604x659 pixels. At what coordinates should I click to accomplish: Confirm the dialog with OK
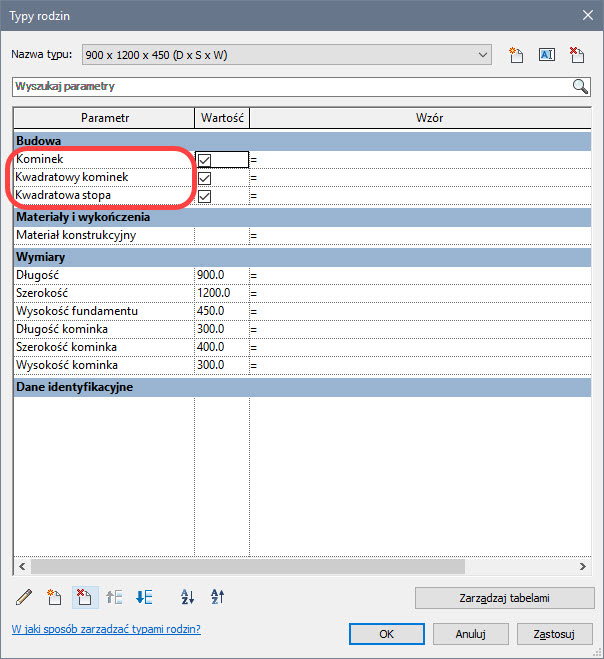387,633
